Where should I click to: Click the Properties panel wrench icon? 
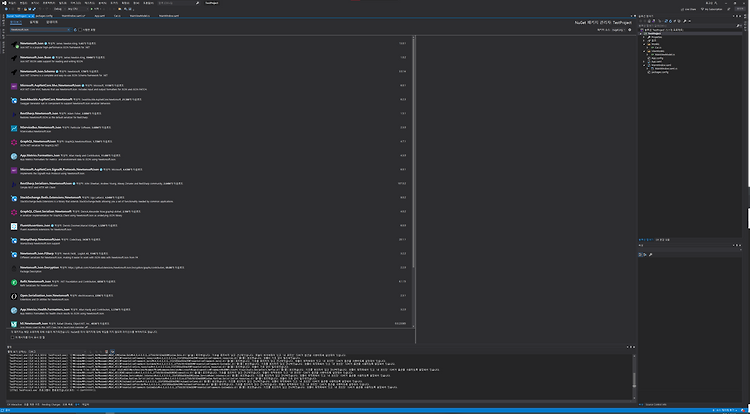[651, 254]
